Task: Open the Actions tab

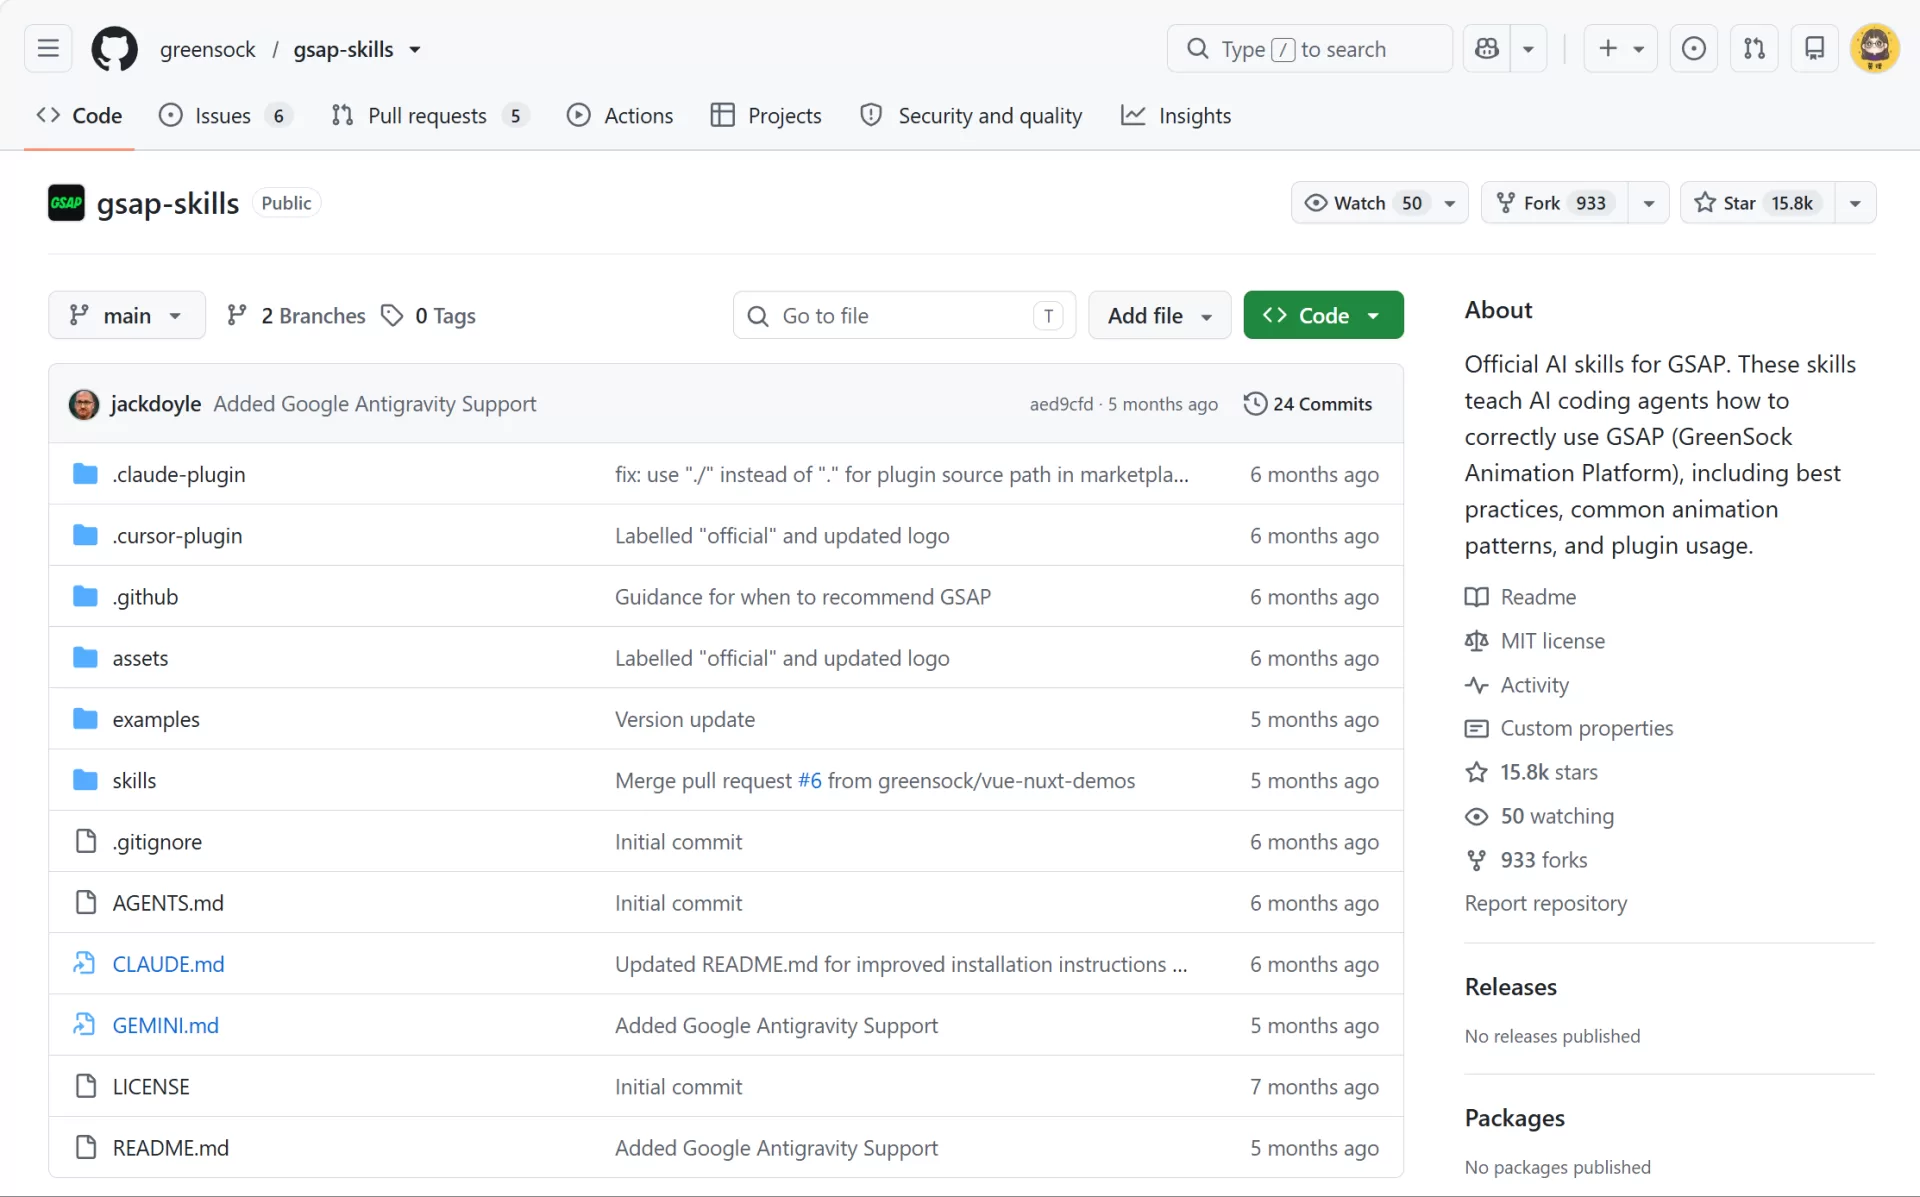Action: [x=620, y=116]
